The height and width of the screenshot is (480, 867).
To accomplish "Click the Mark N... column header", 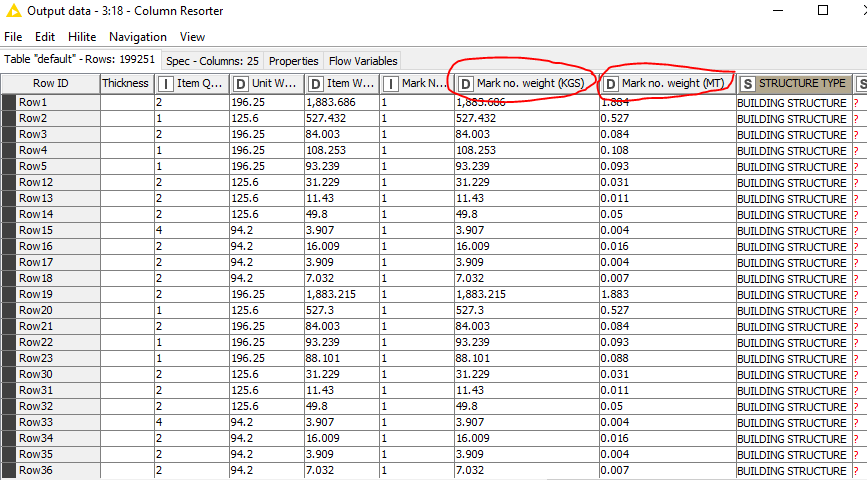I will (417, 84).
